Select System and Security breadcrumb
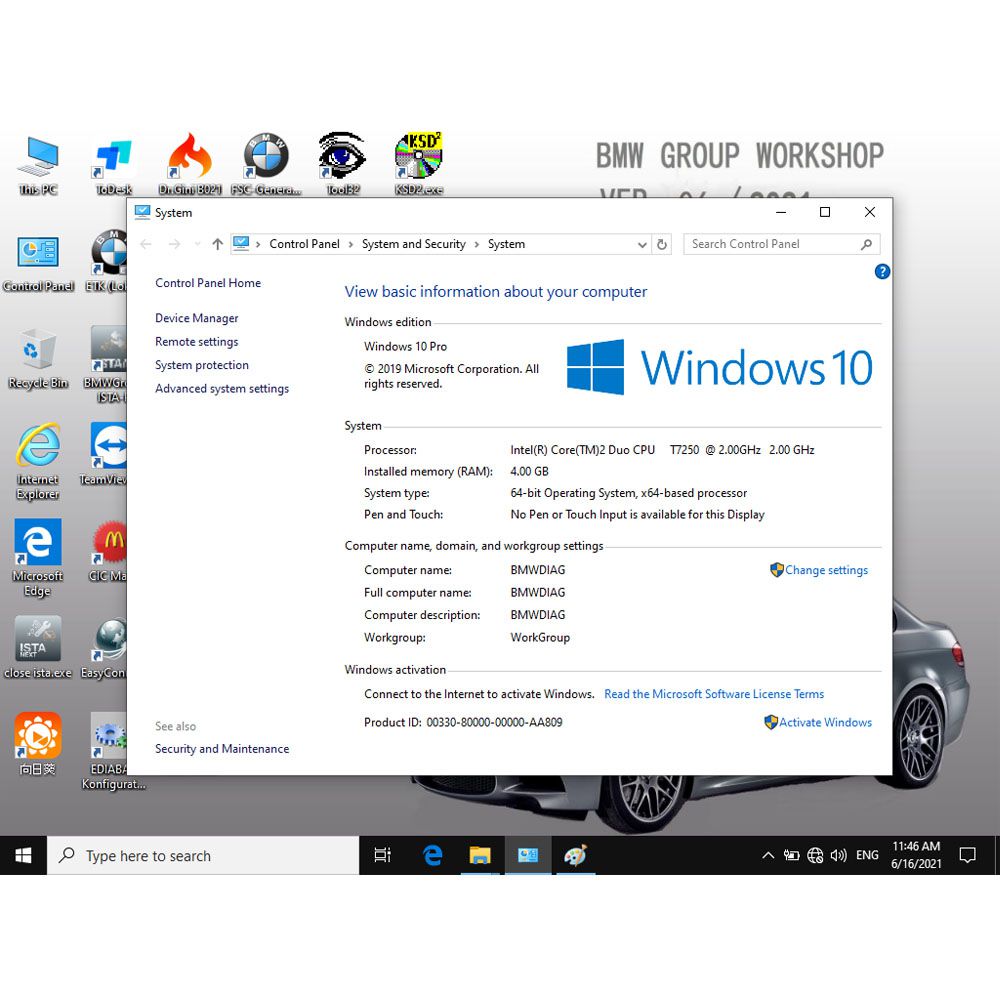Viewport: 1000px width, 1000px height. coord(414,244)
